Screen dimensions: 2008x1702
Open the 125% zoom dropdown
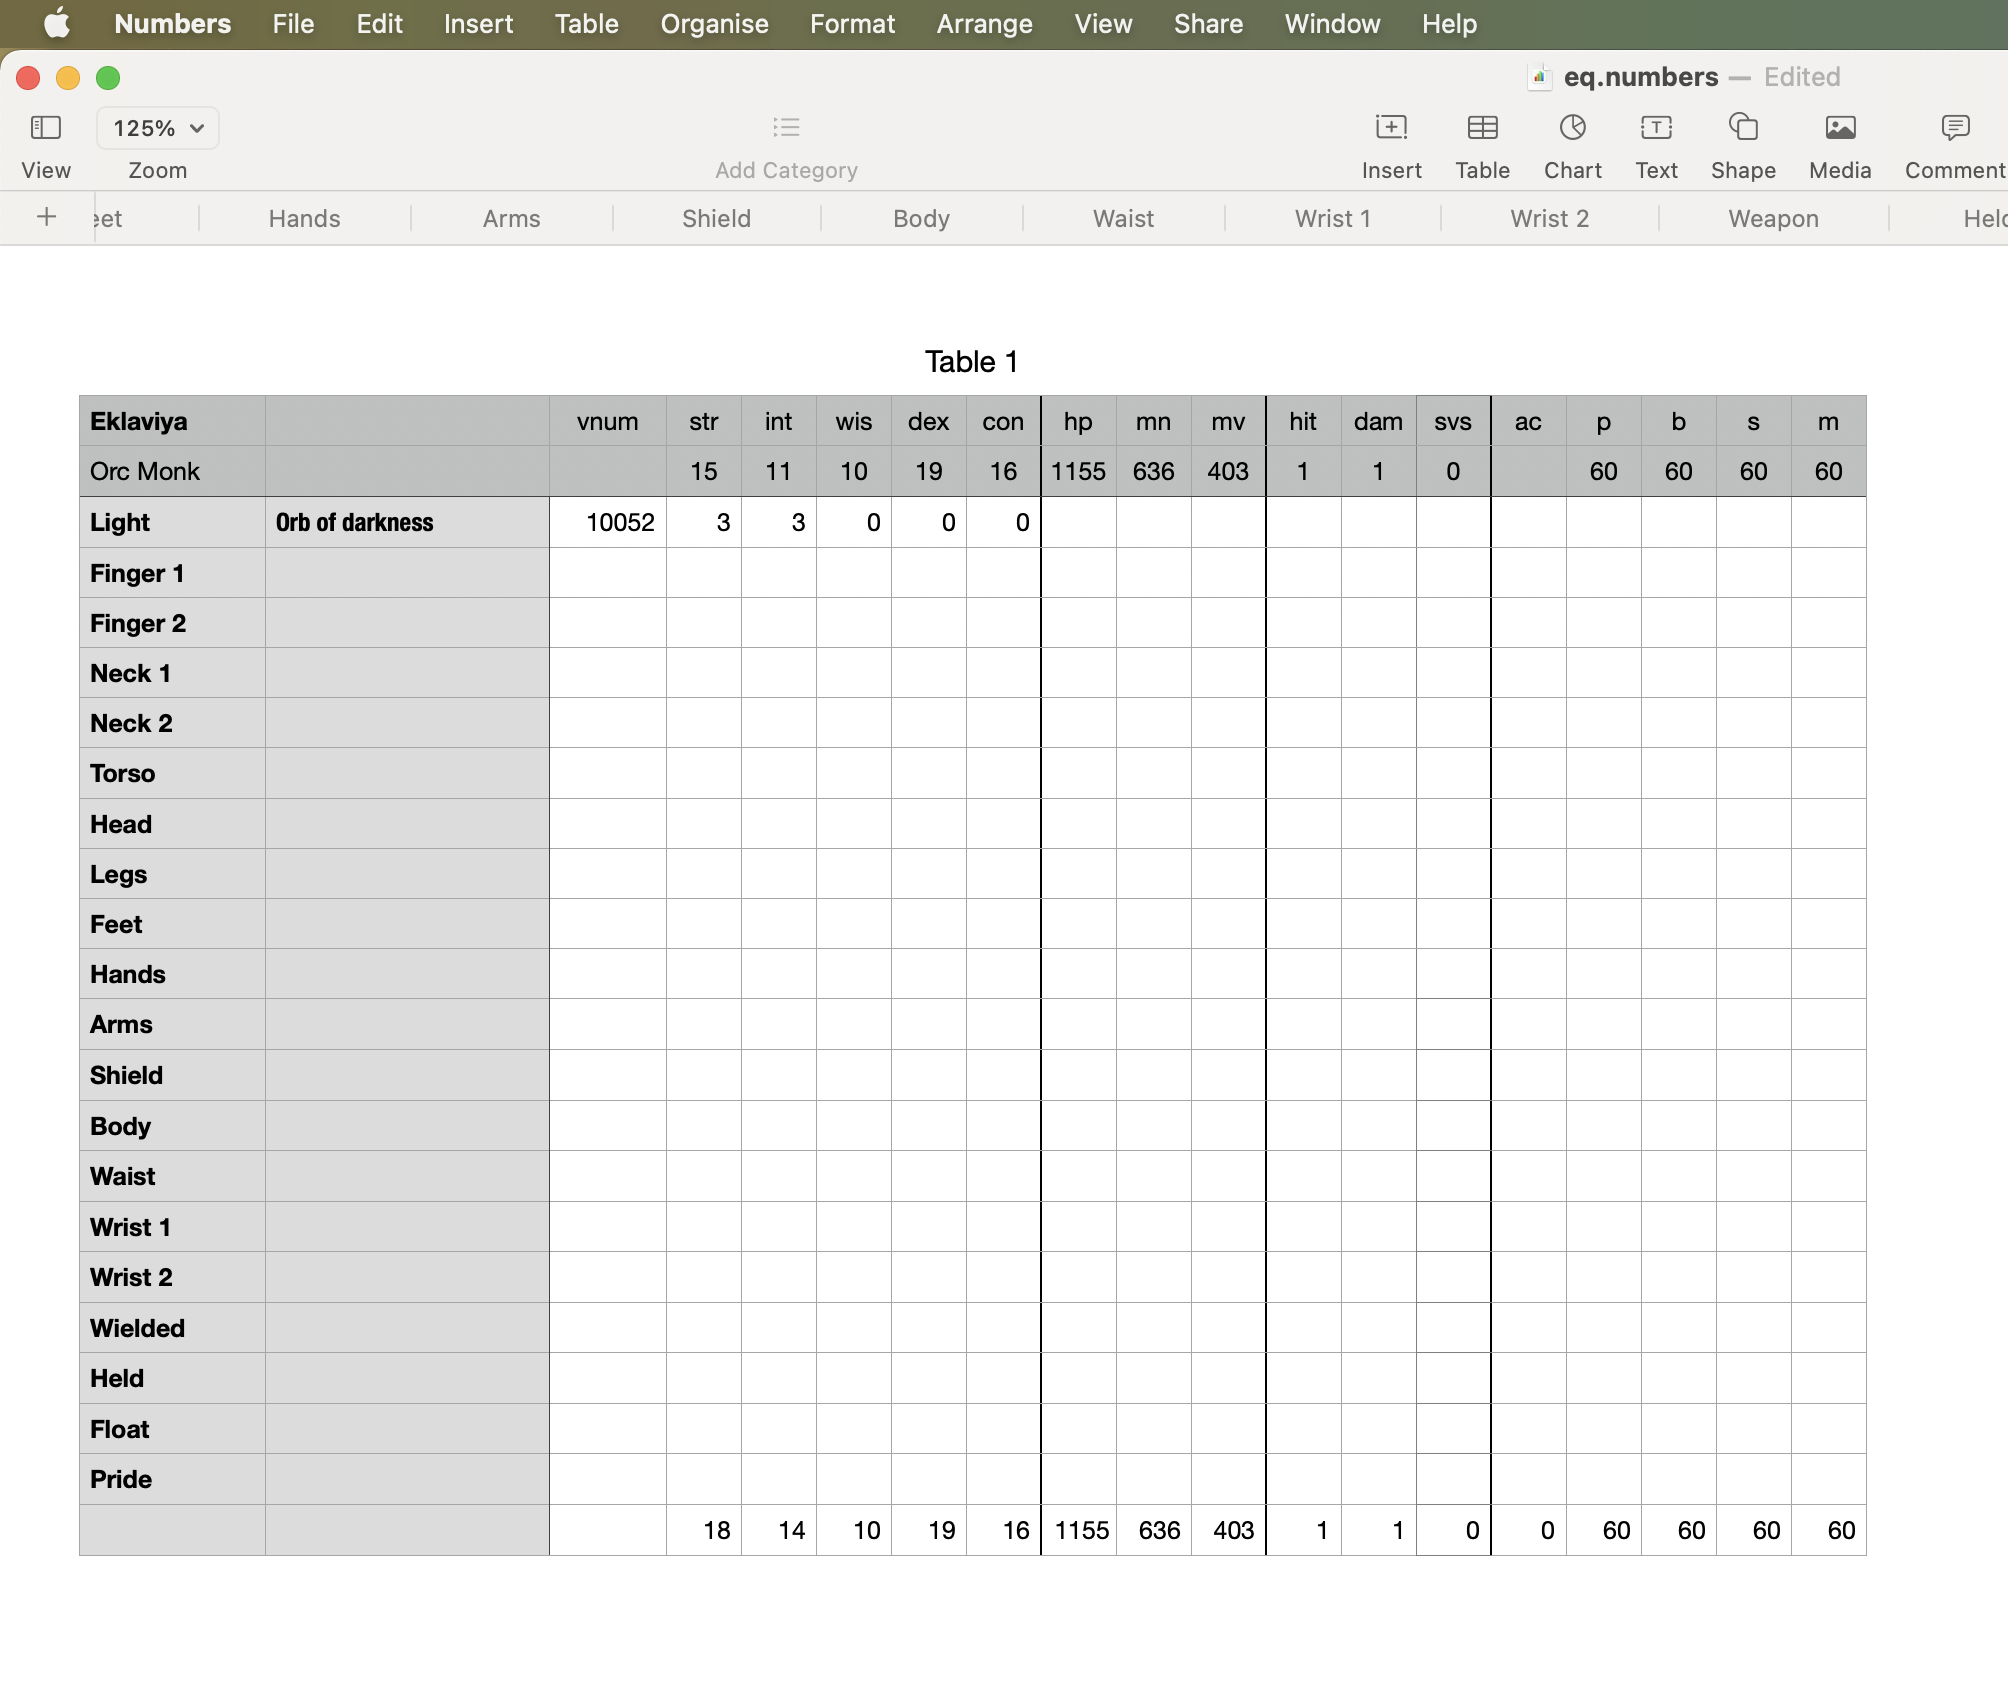tap(158, 128)
